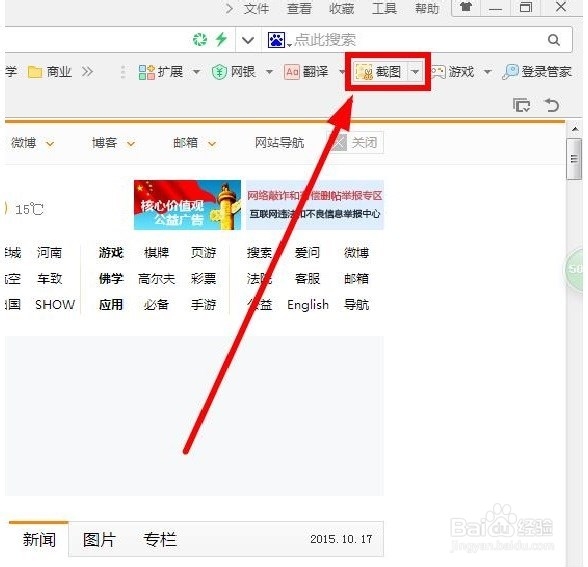This screenshot has width=588, height=567.
Task: Choose search engine via Baidu paw icon
Action: pyautogui.click(x=277, y=40)
